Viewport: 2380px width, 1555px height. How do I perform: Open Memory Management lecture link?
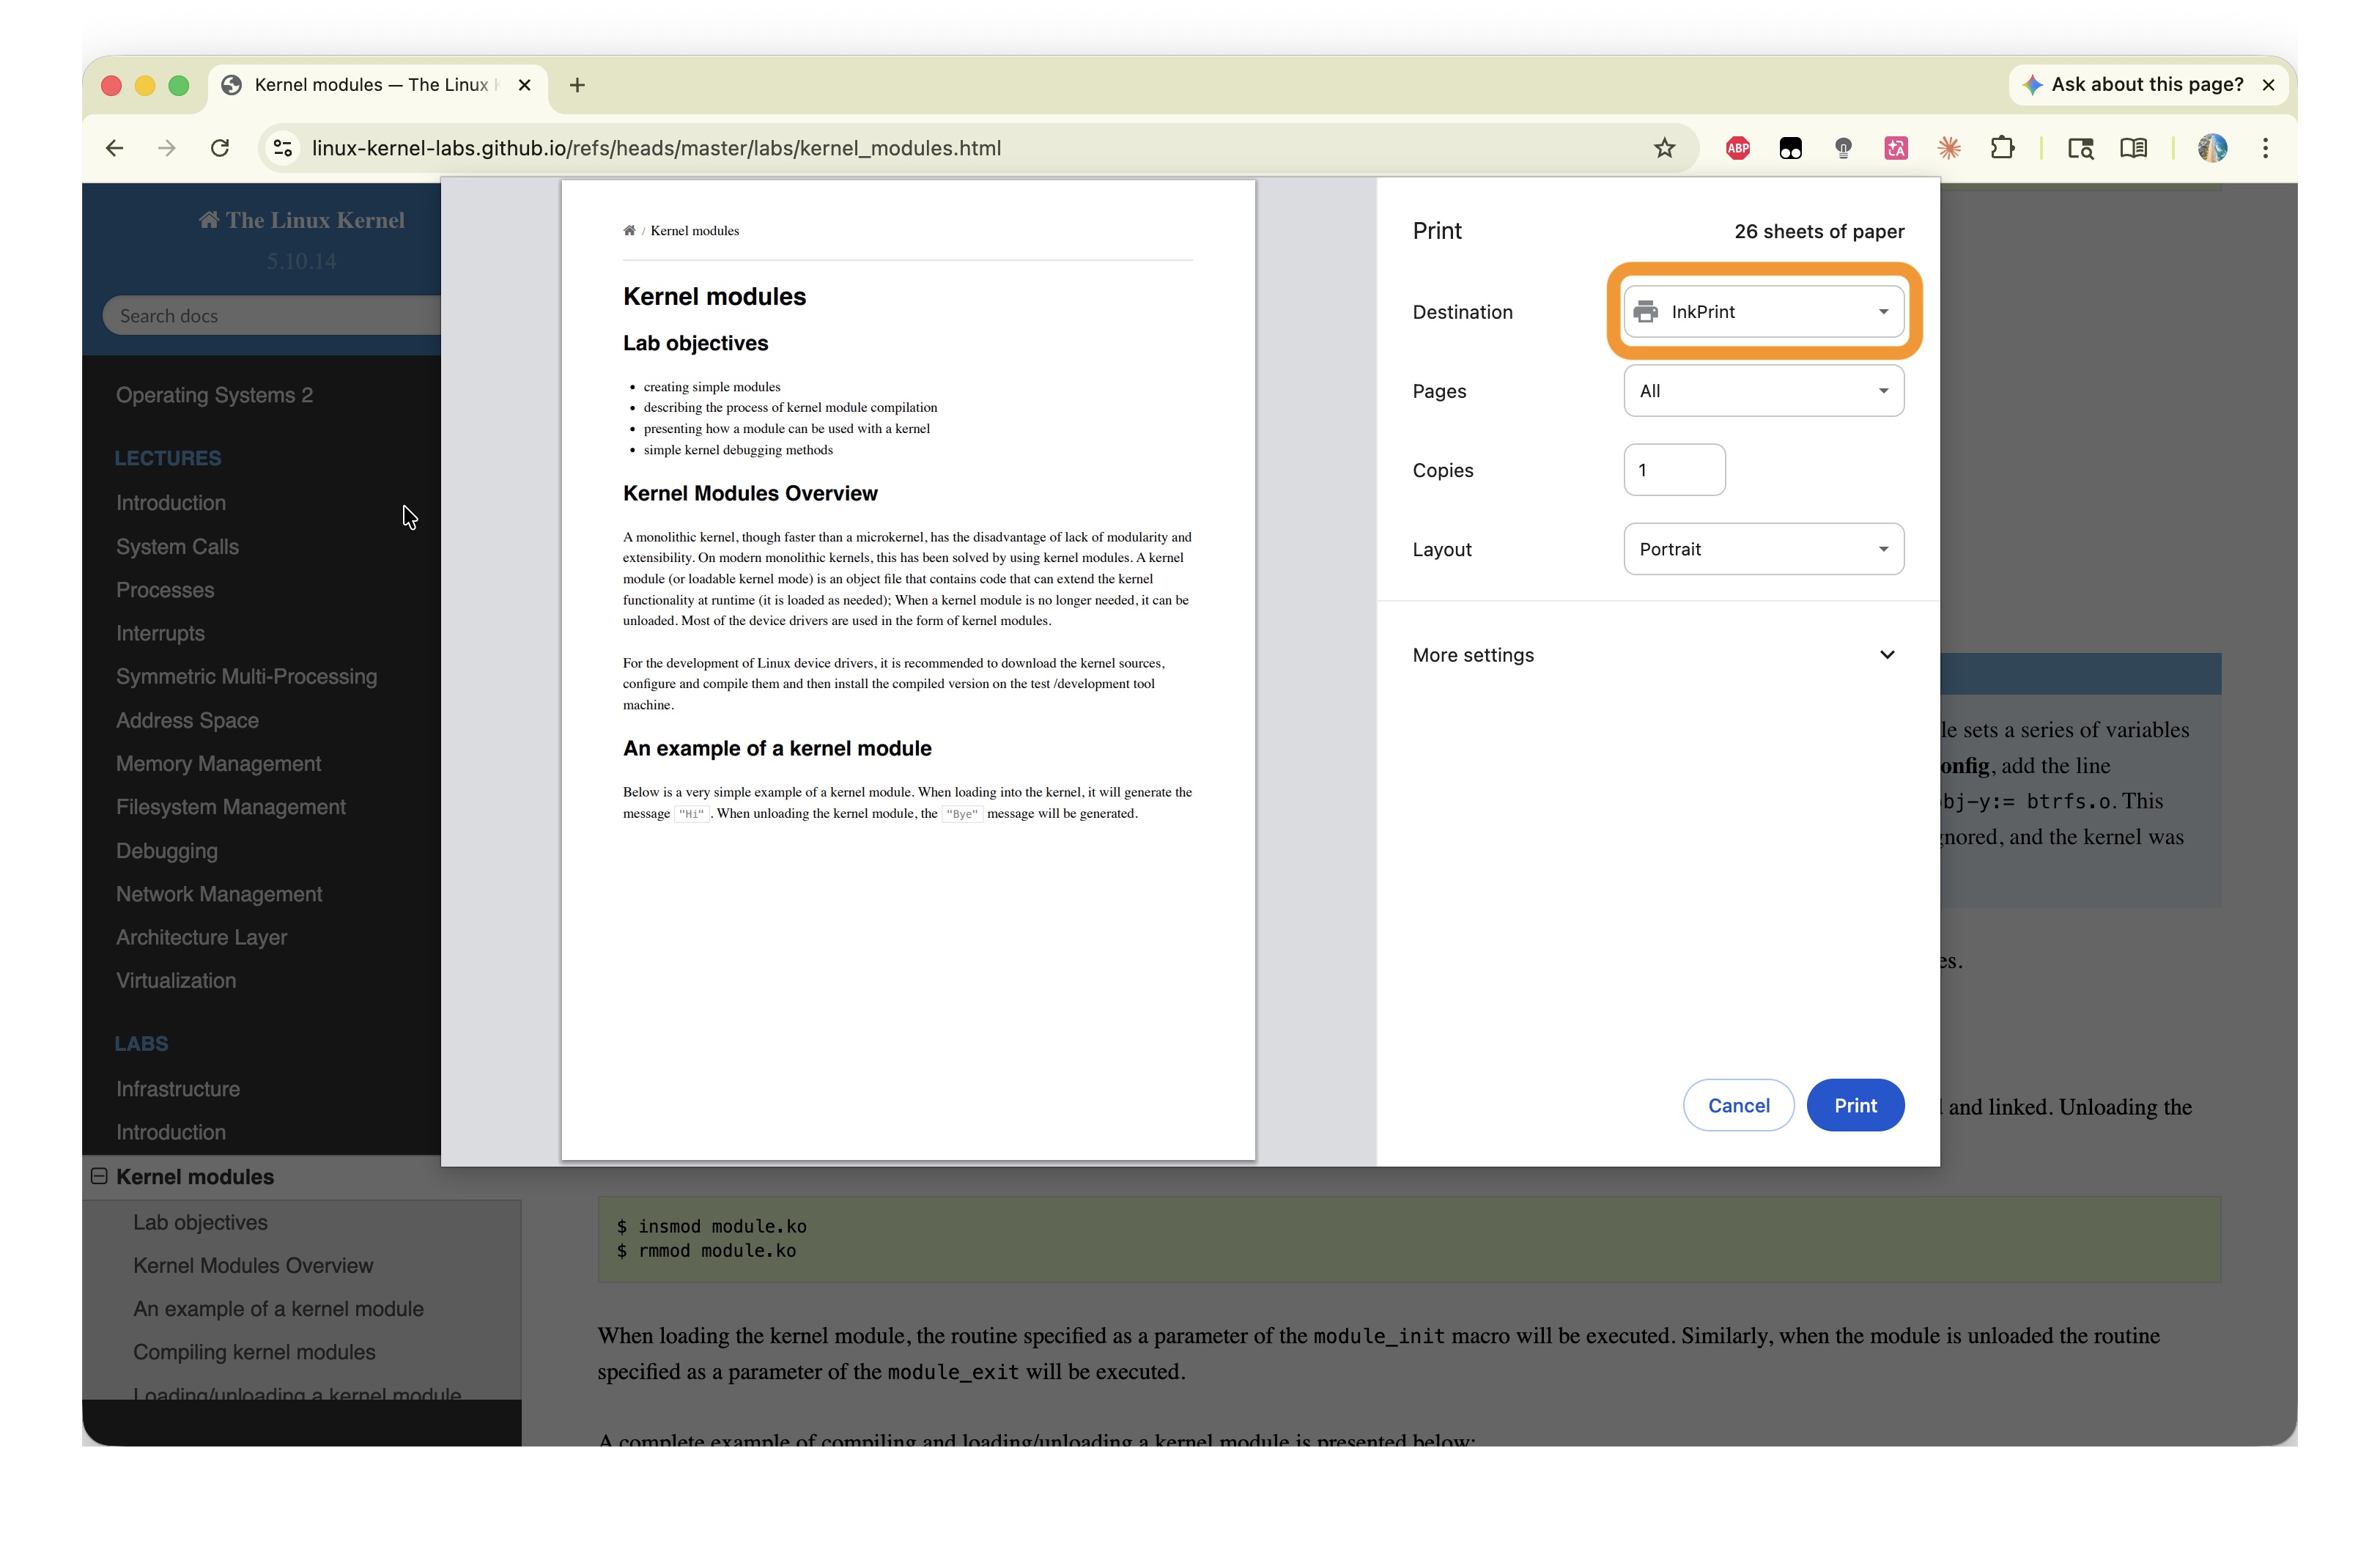[x=218, y=763]
